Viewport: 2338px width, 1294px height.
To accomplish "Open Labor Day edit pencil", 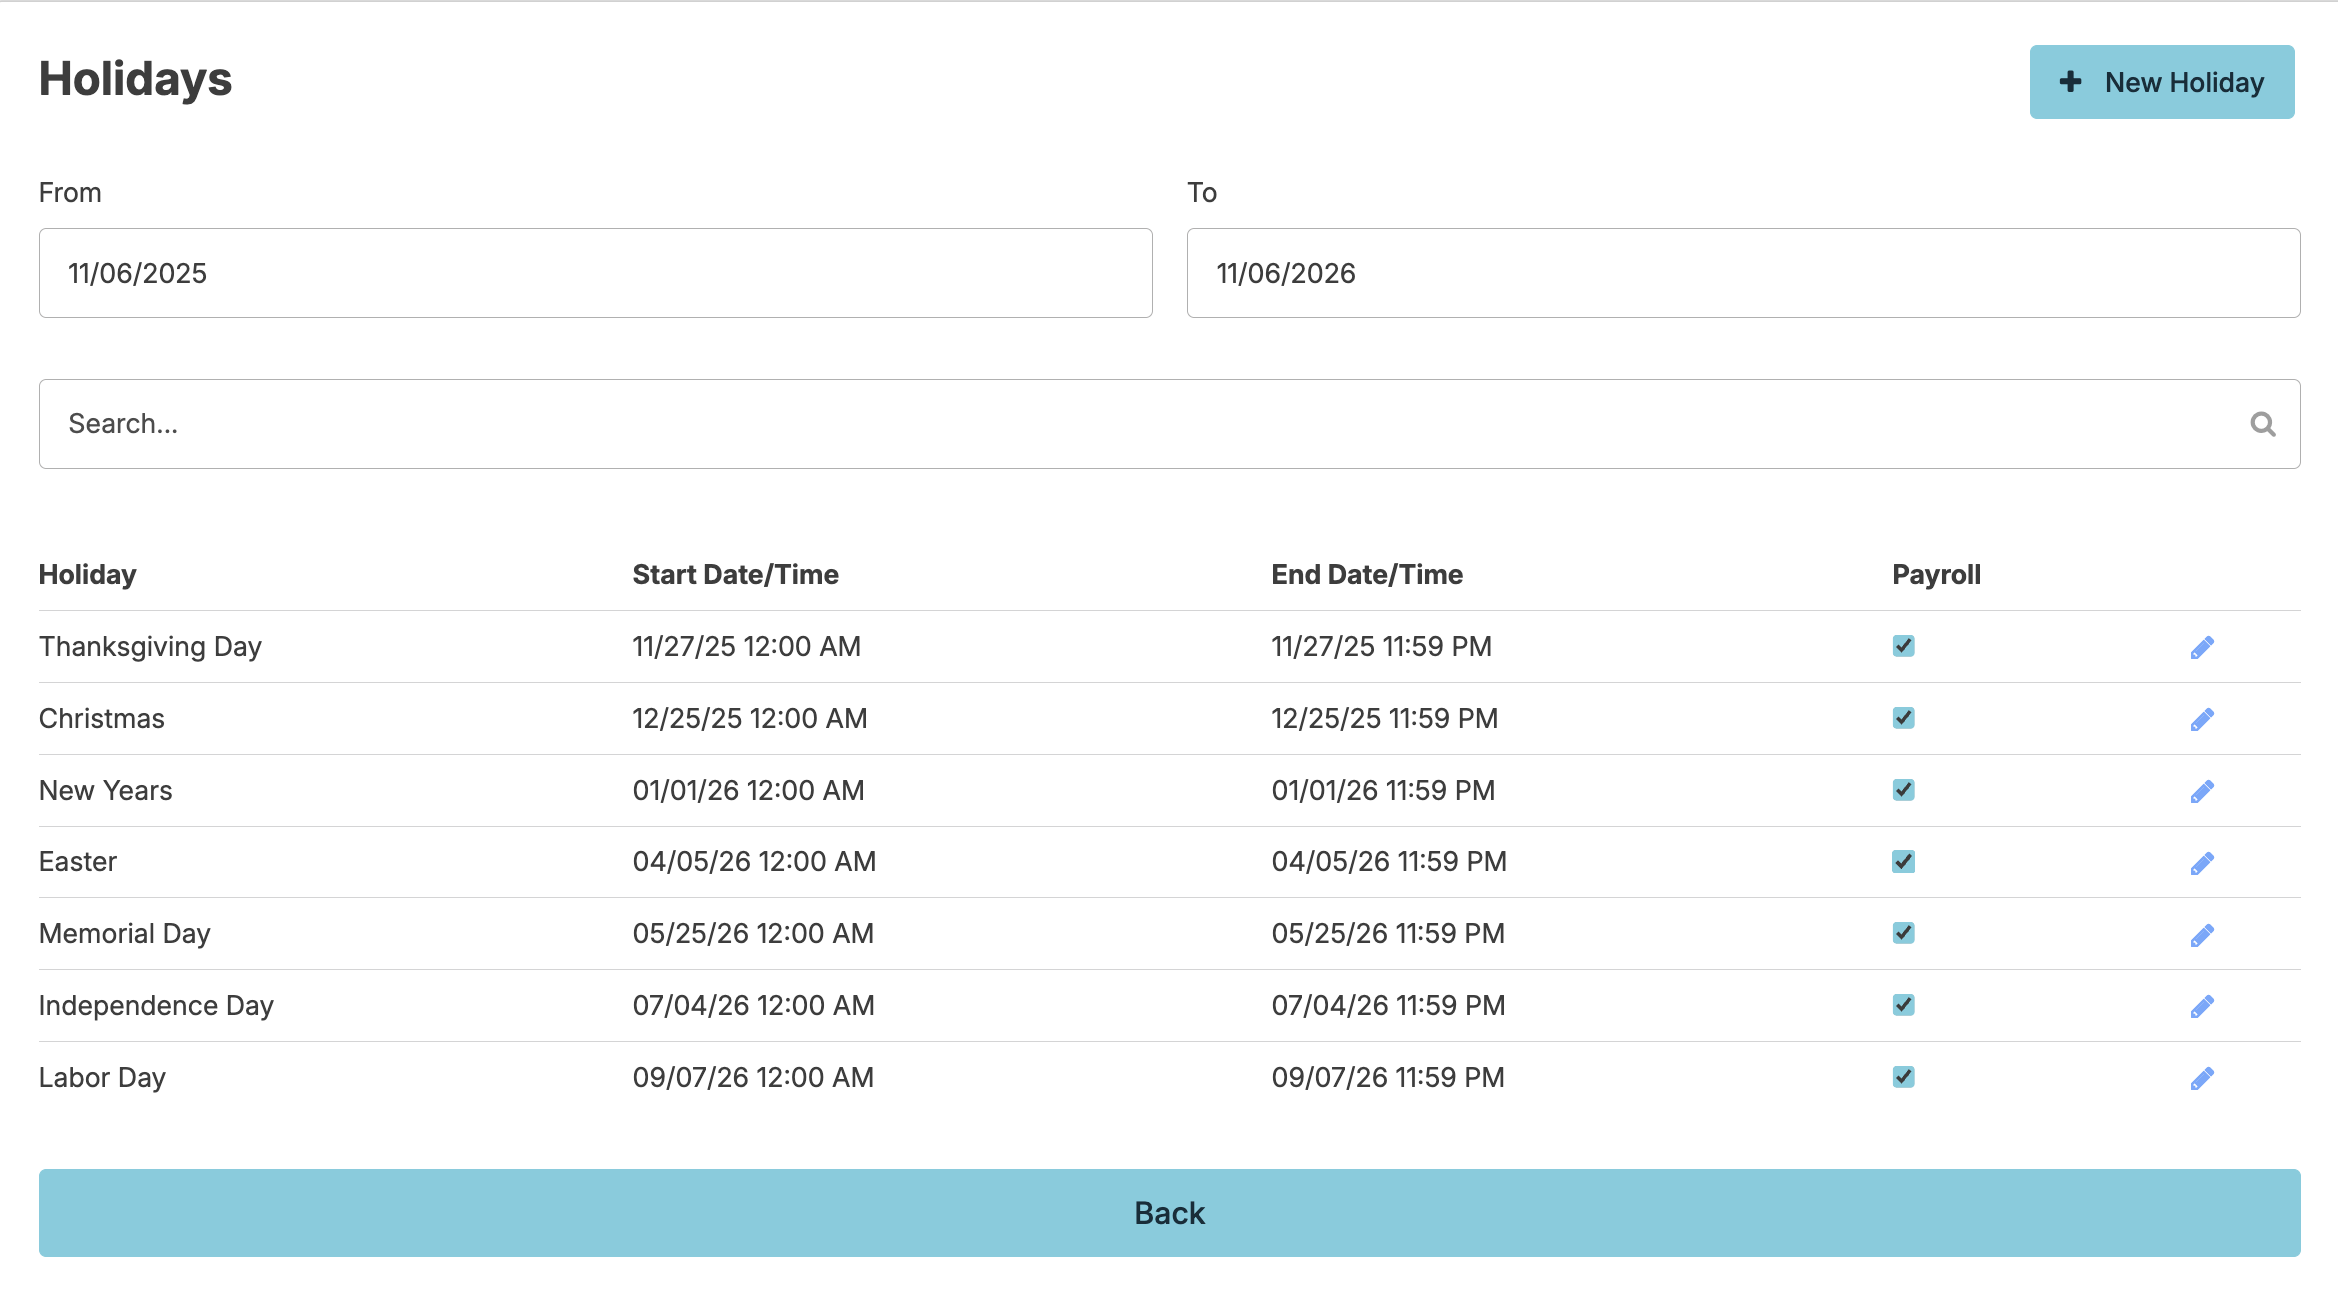I will pyautogui.click(x=2201, y=1079).
